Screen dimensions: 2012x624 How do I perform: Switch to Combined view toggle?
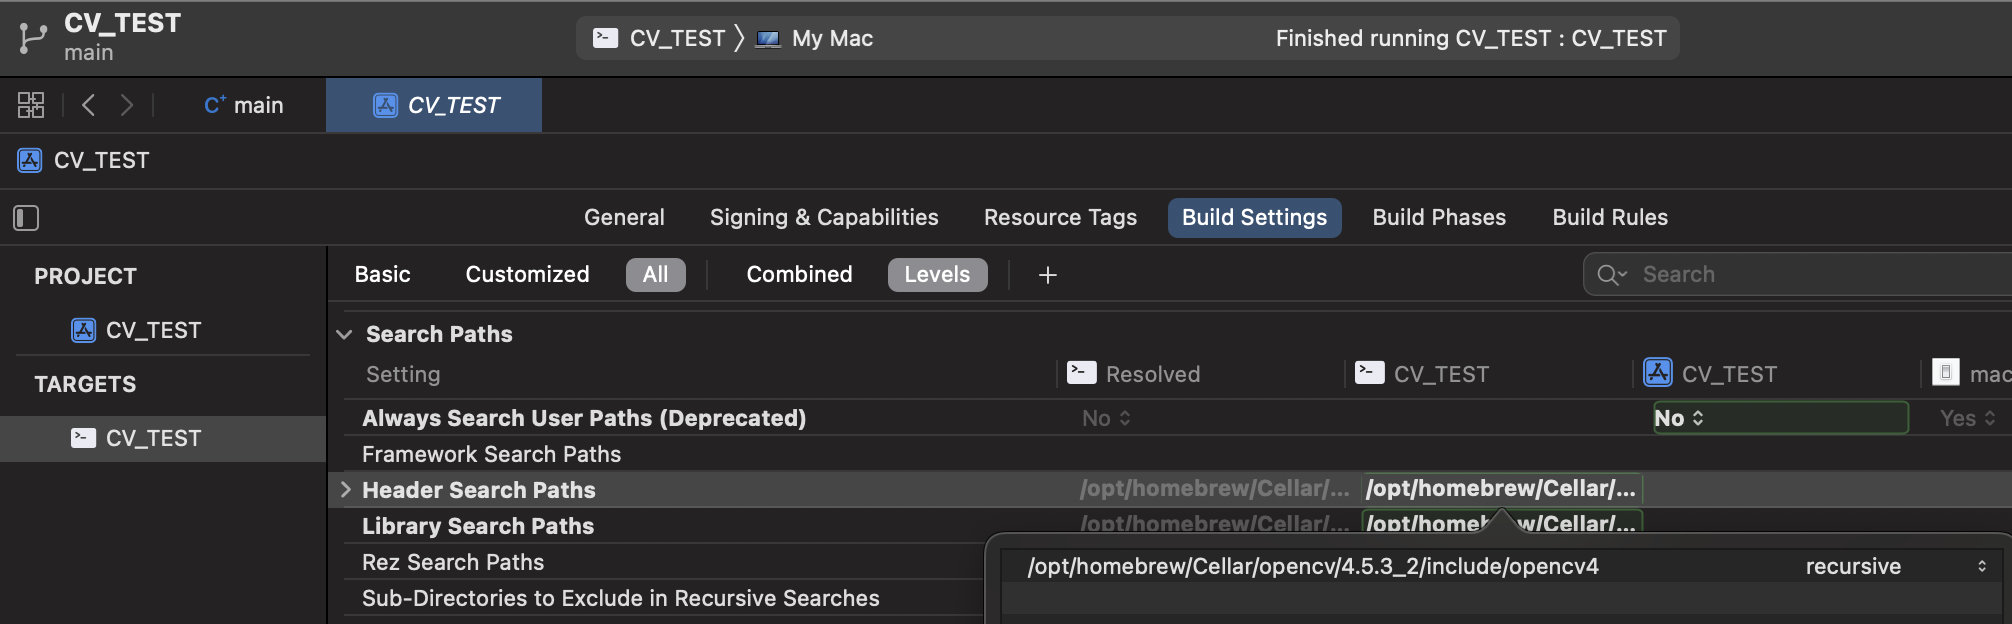click(799, 275)
